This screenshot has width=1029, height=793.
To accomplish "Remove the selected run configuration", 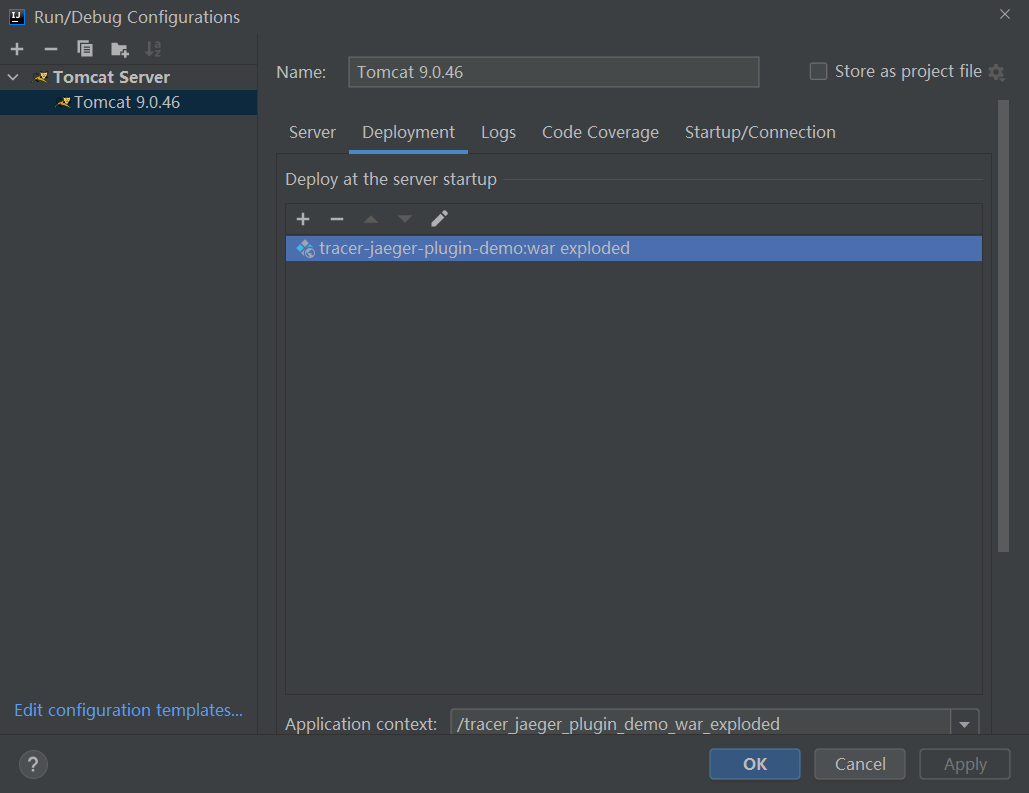I will 51,49.
